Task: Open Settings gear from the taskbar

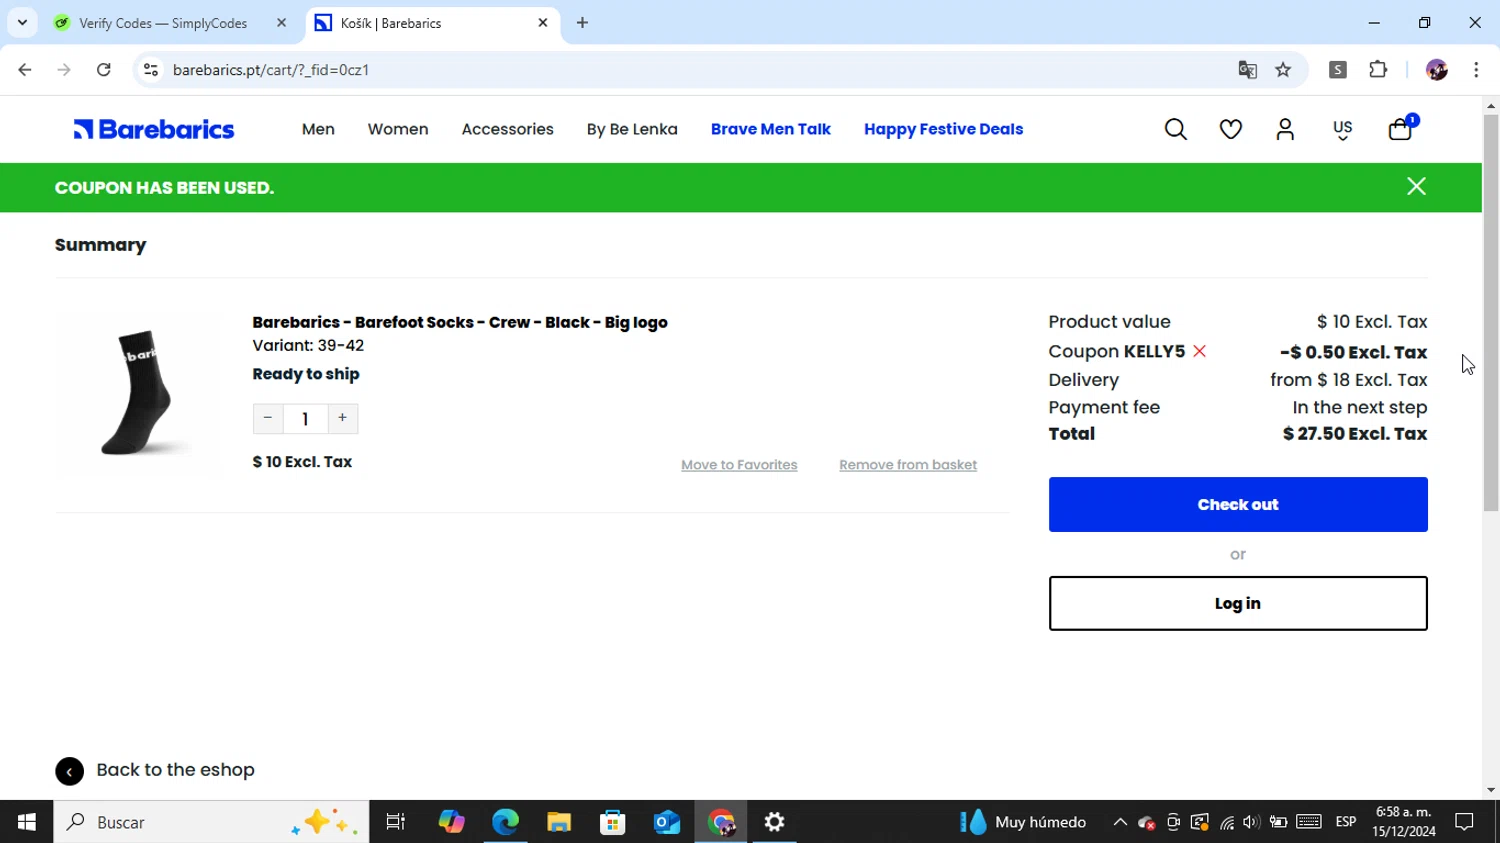Action: point(775,822)
